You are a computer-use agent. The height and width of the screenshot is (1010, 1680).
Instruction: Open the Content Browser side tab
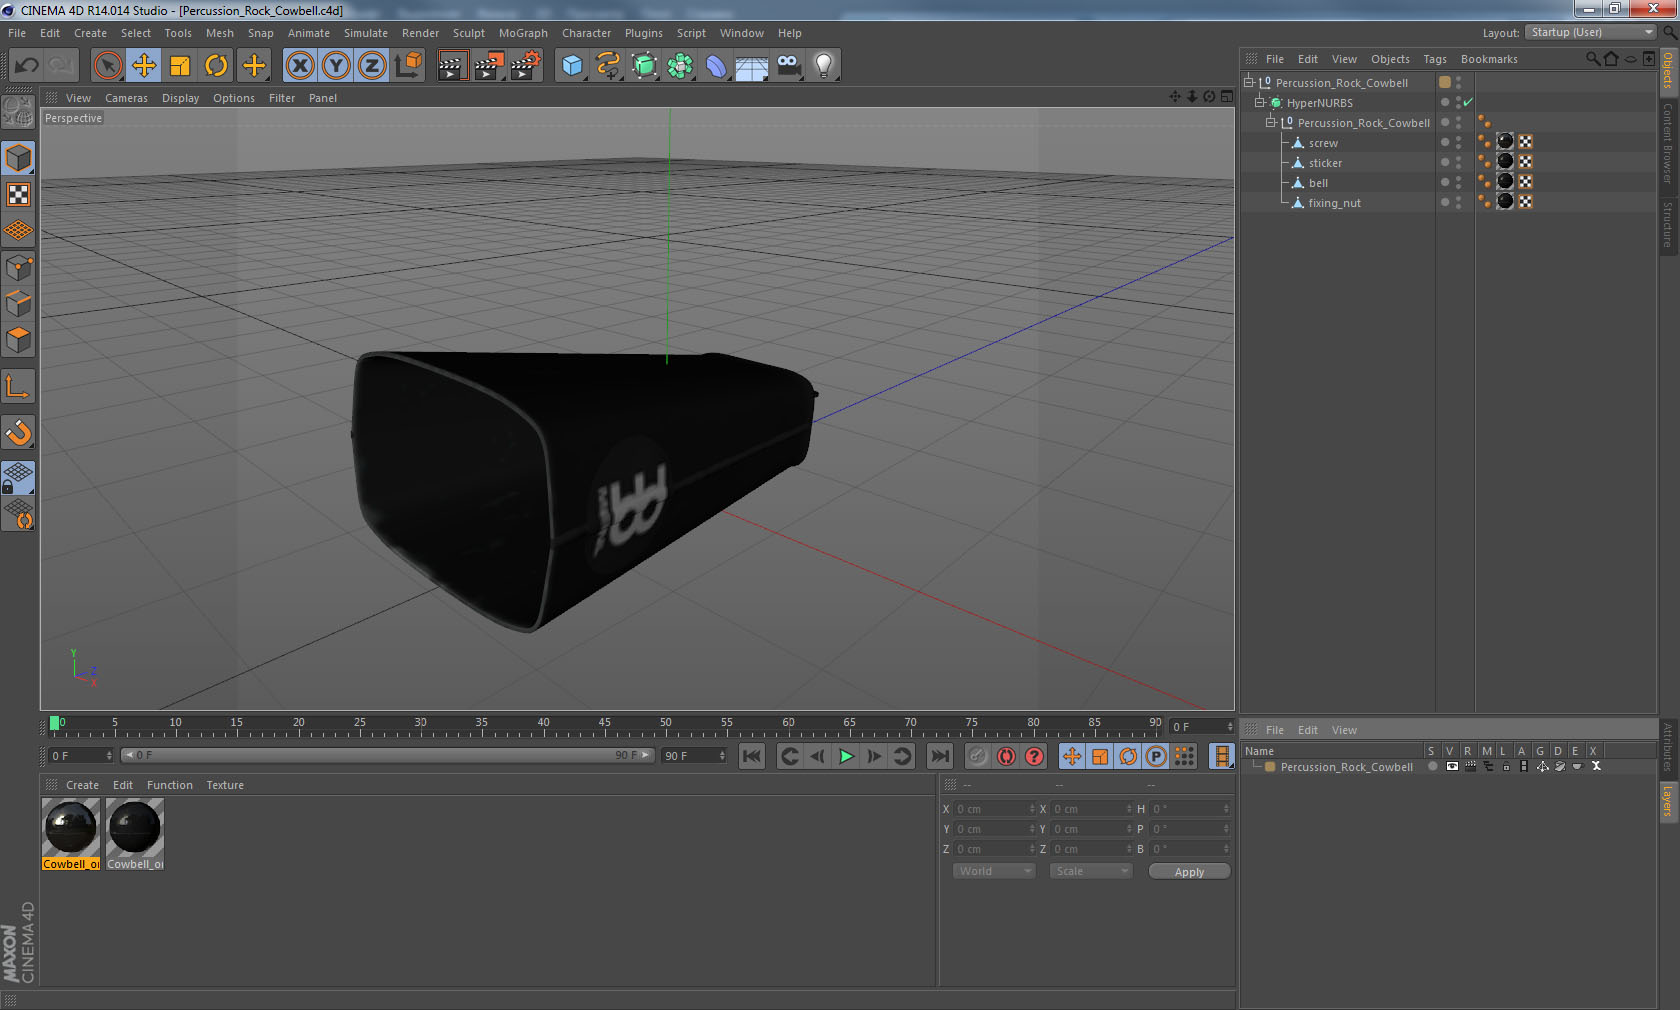[x=1668, y=143]
